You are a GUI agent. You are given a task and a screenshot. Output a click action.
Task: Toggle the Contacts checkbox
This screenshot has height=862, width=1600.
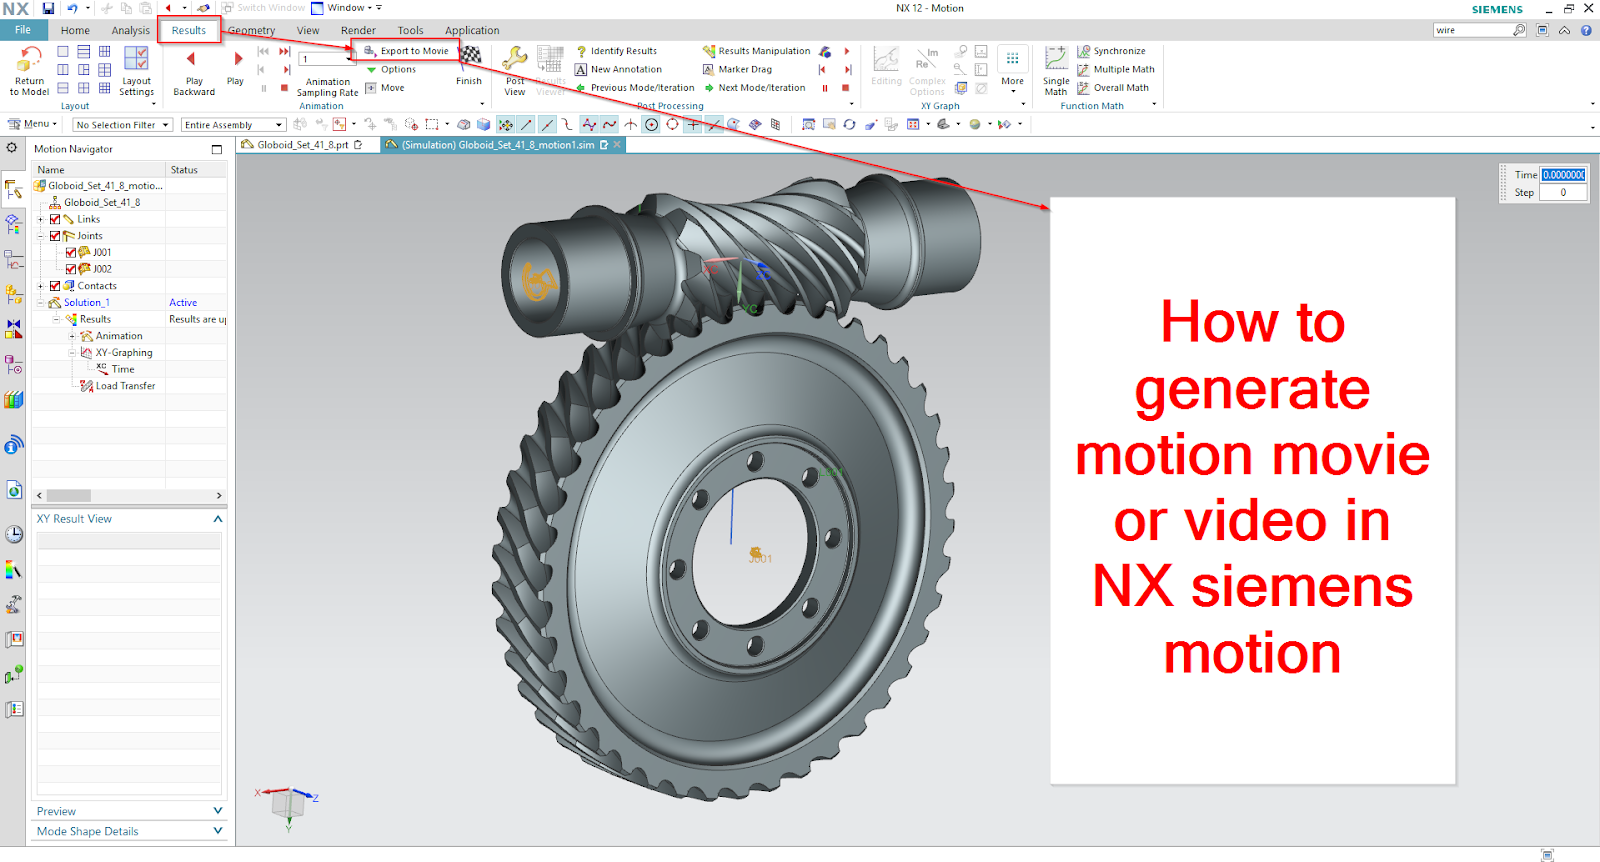tap(55, 286)
